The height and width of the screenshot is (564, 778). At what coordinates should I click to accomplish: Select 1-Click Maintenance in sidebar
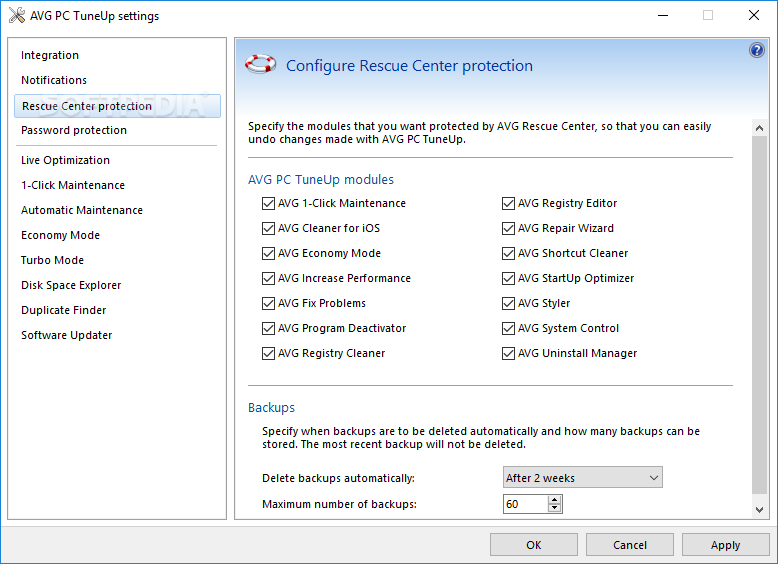tap(73, 185)
